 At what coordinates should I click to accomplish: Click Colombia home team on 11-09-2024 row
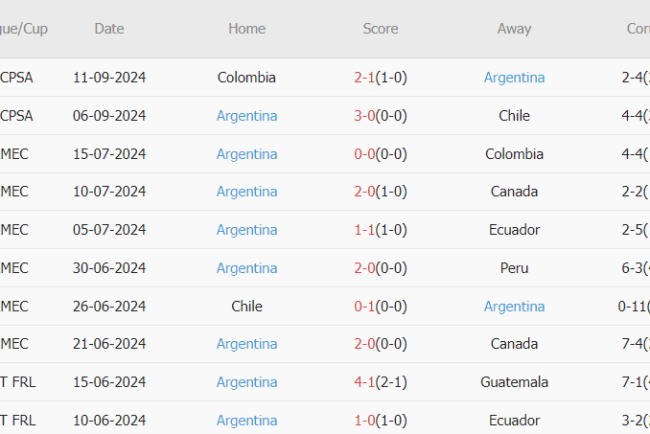click(x=246, y=77)
